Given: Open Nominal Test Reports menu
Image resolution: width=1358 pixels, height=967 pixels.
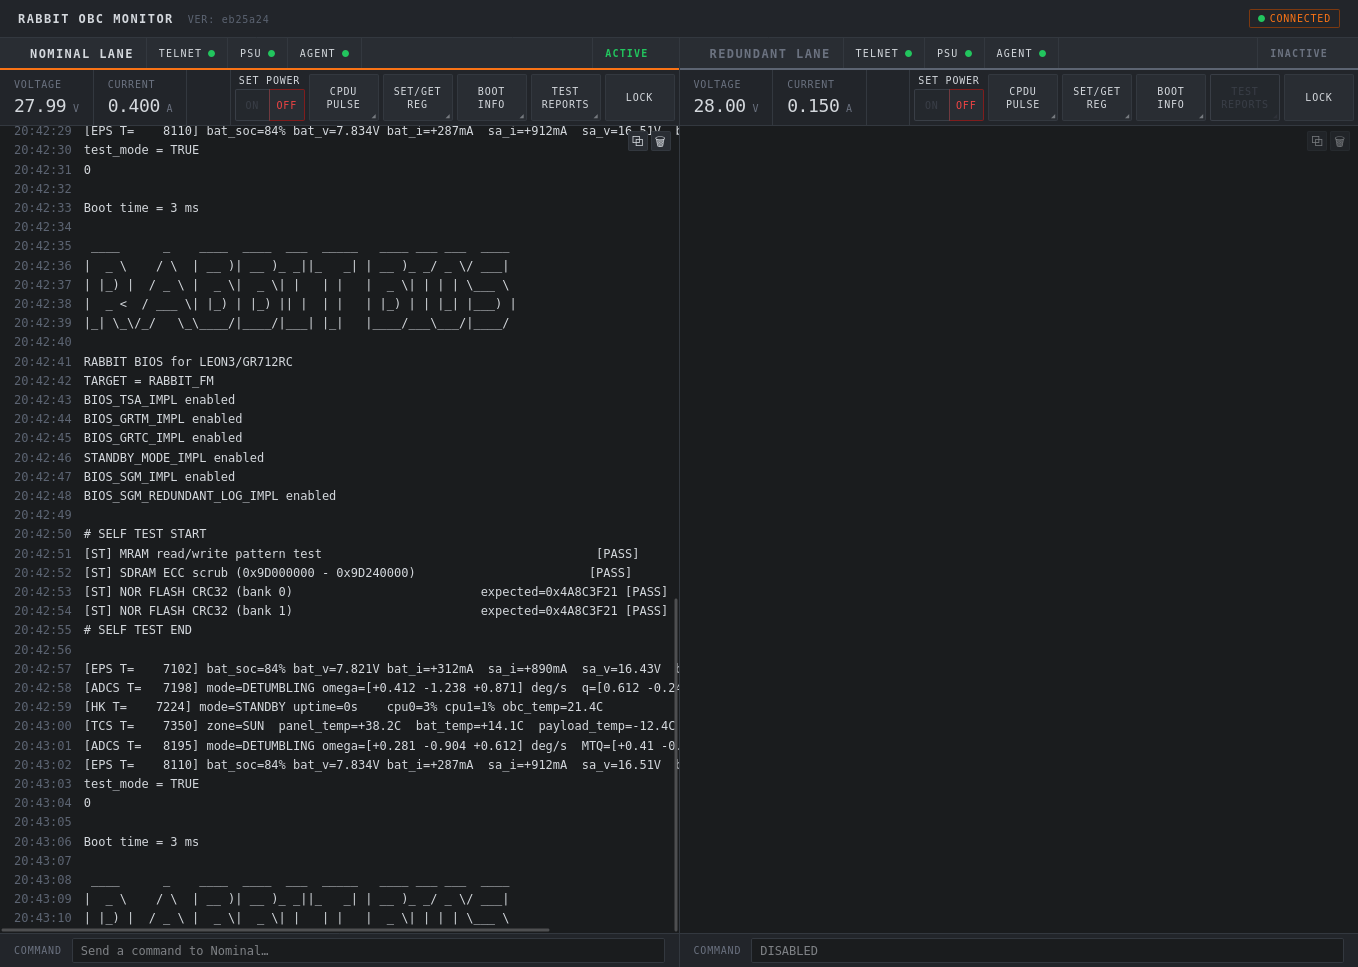Looking at the screenshot, I should (566, 98).
